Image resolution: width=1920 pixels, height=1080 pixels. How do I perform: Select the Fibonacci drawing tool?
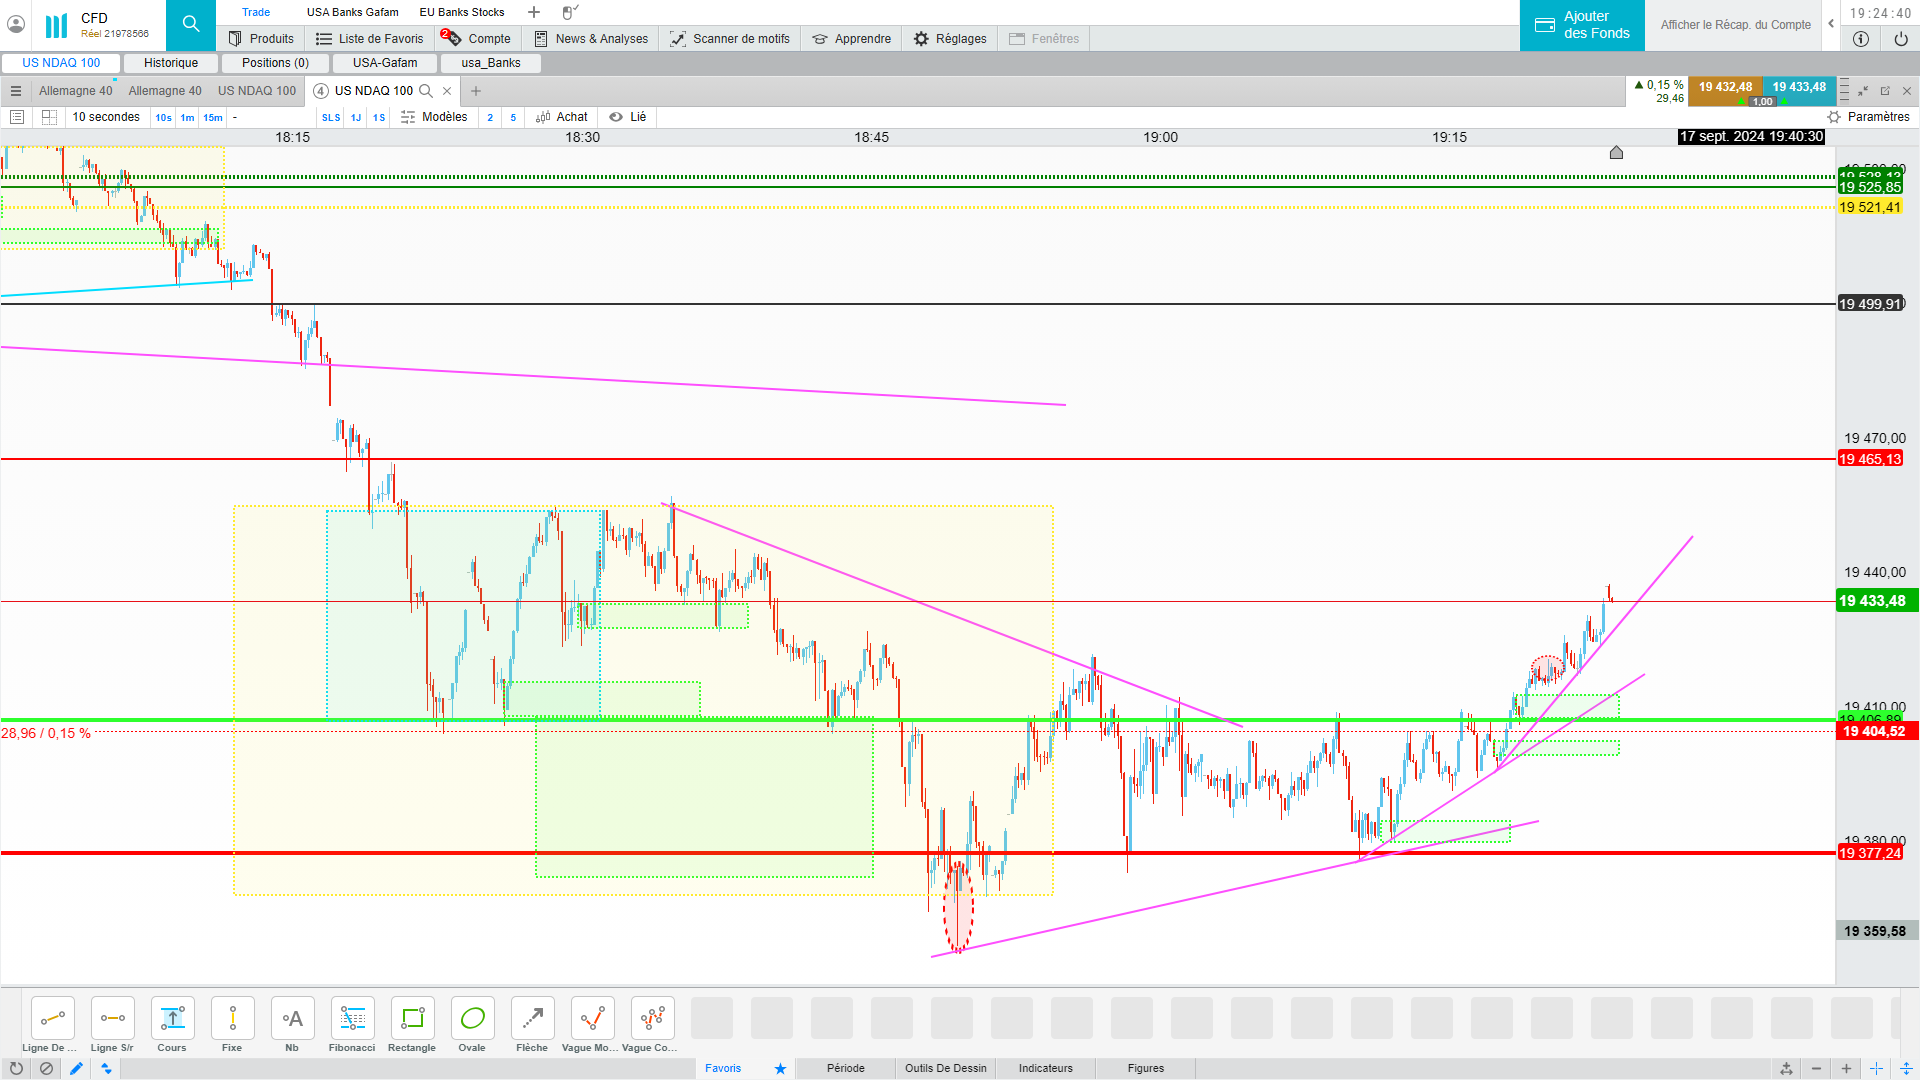pos(352,1019)
